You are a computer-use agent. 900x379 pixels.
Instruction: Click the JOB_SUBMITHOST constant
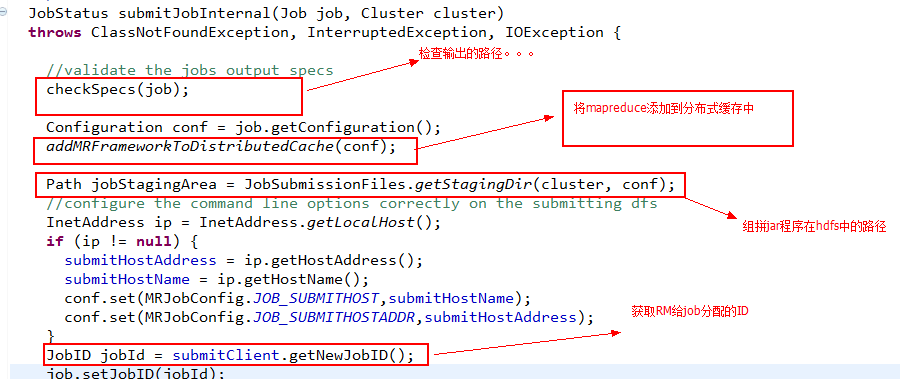316,298
